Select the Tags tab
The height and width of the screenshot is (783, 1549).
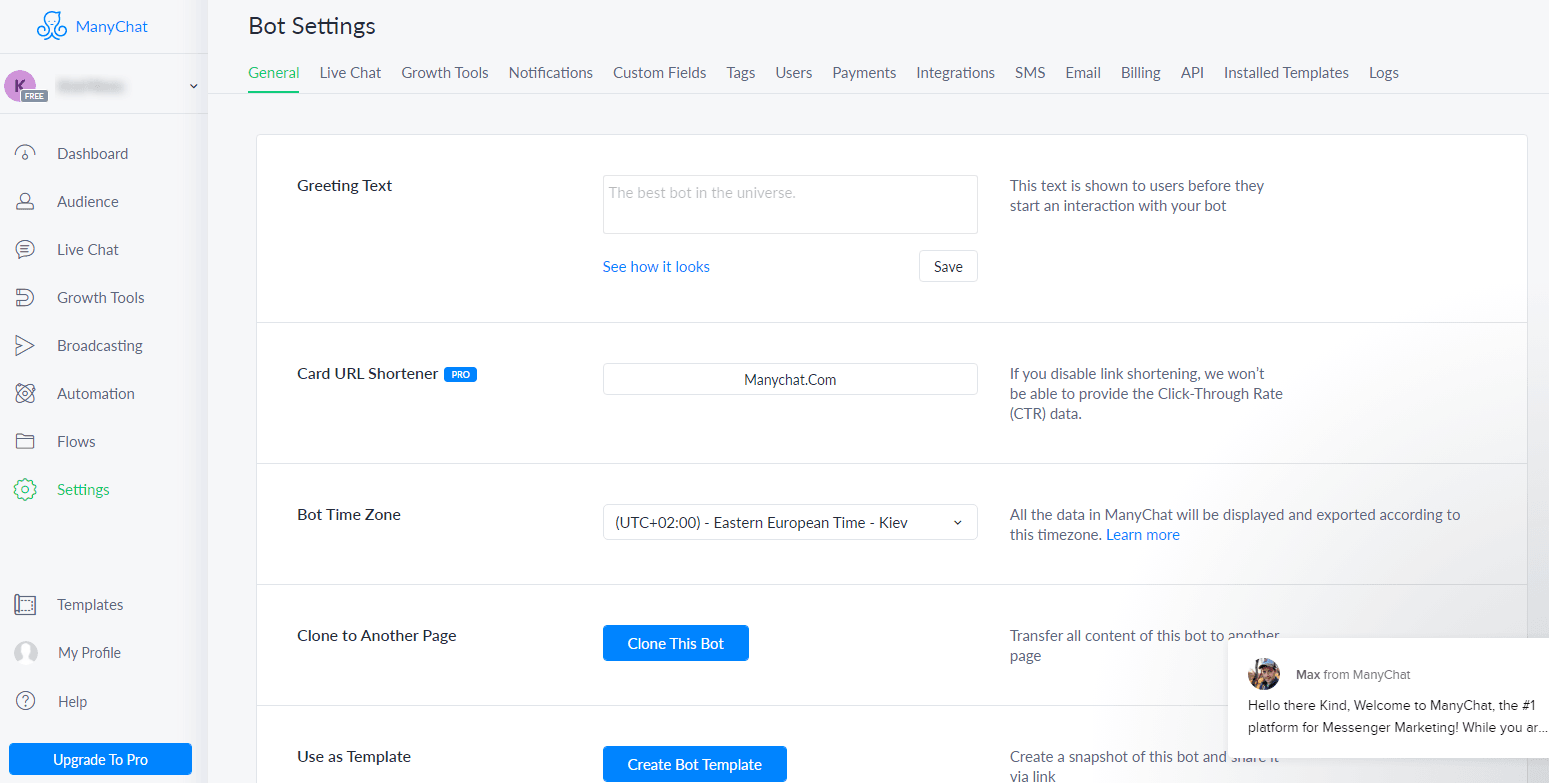[x=741, y=73]
